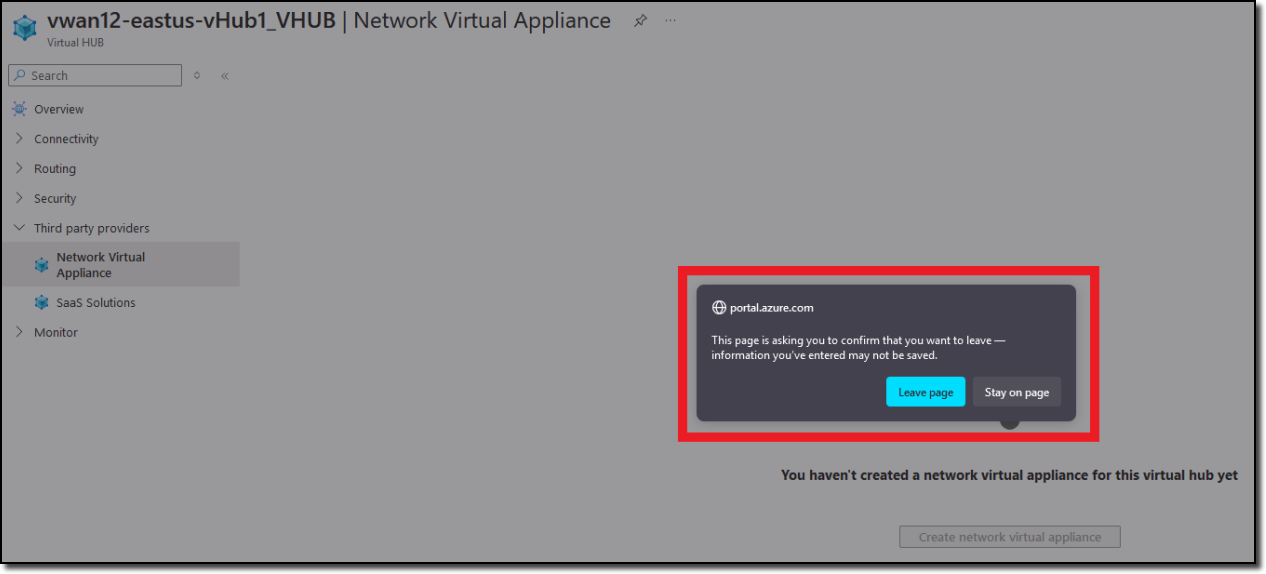This screenshot has width=1266, height=574.
Task: Click the 'Virtual HUB' subtitle text
Action: (x=76, y=43)
